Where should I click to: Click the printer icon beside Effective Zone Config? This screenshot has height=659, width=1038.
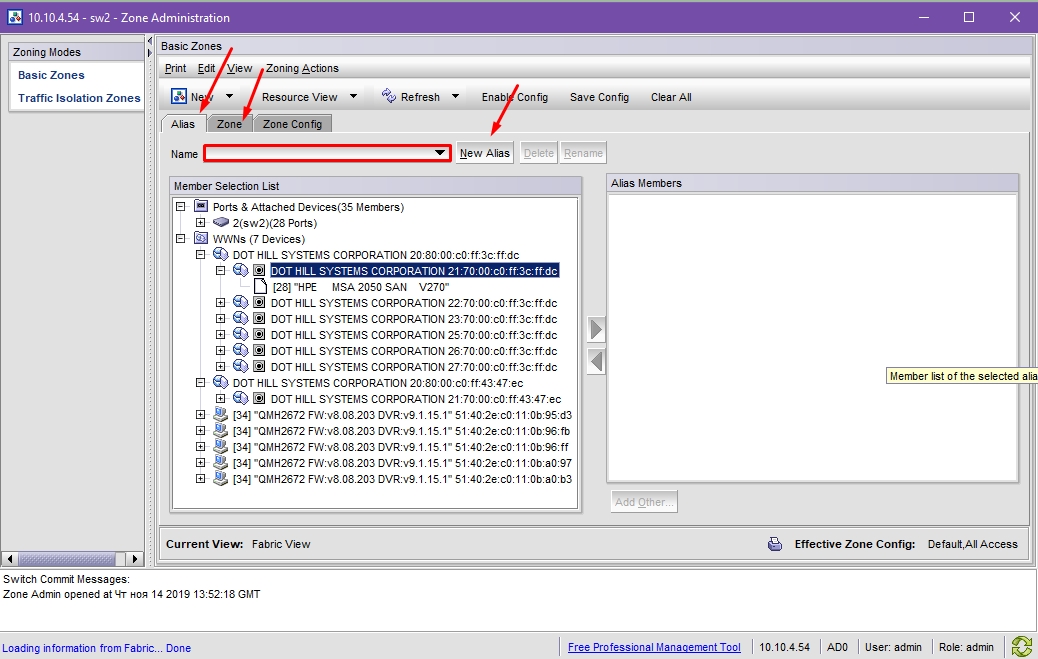(x=775, y=544)
